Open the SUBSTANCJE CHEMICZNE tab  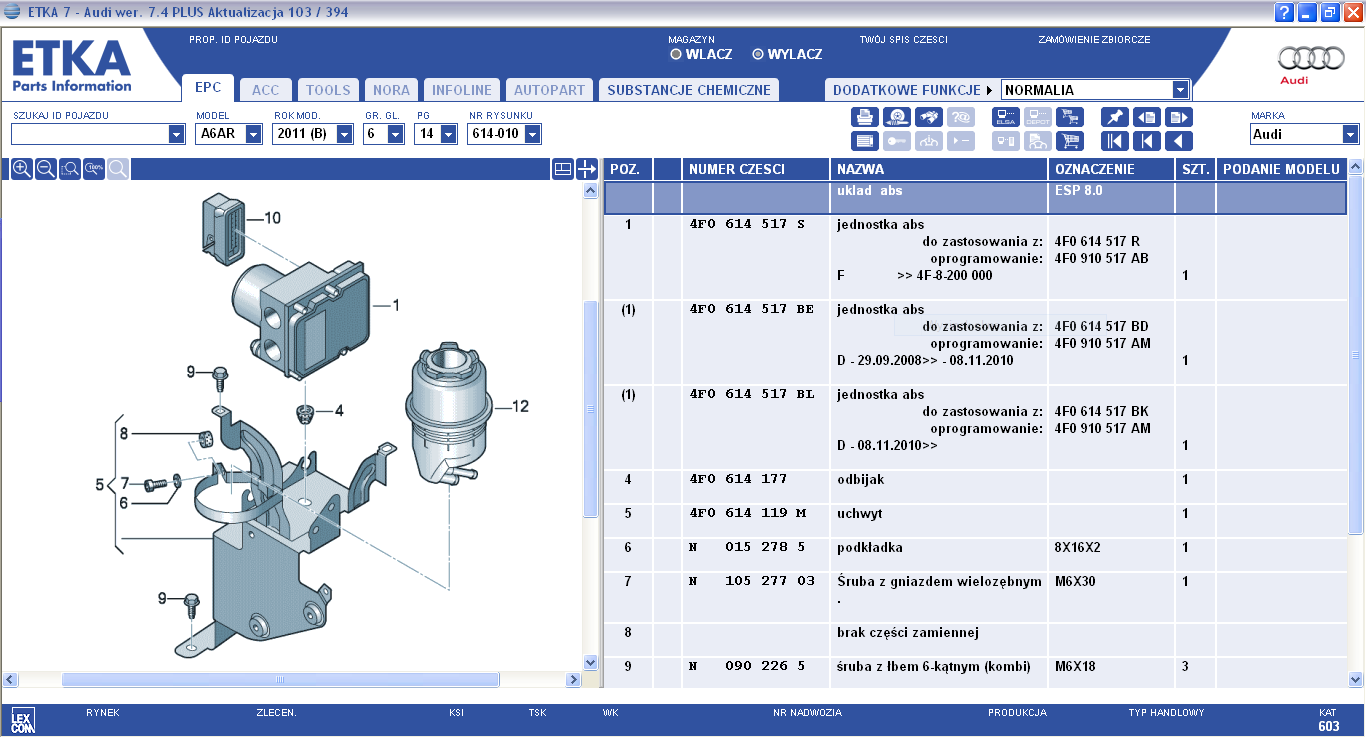click(x=689, y=90)
